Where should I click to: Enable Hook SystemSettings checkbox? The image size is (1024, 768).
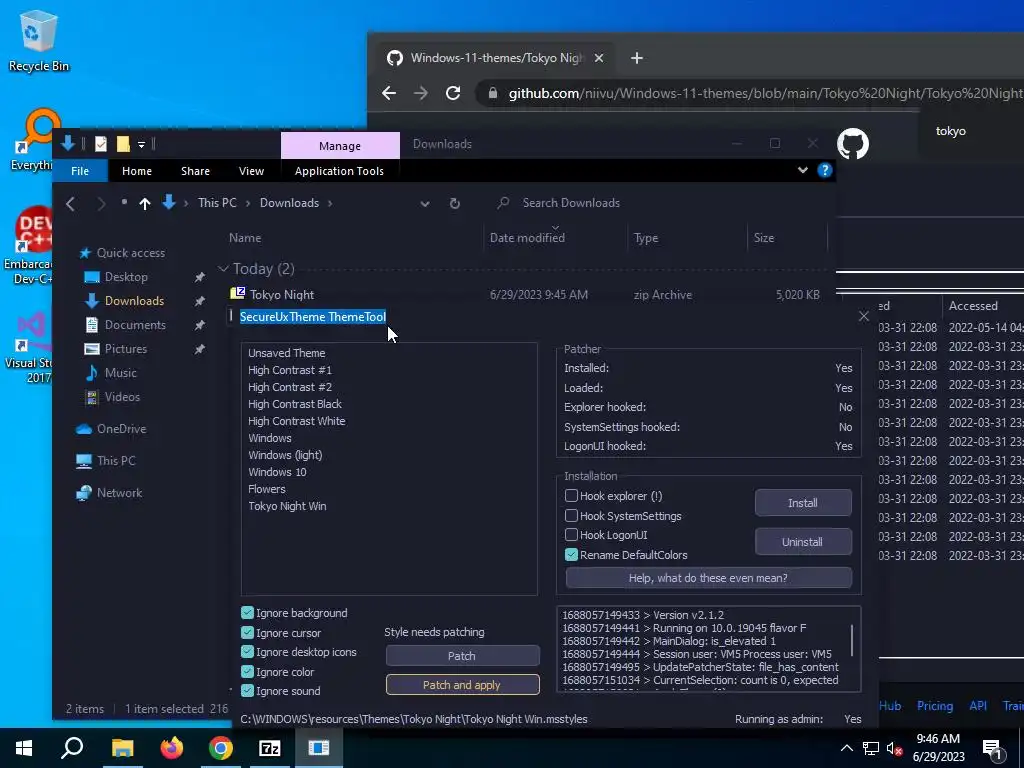(x=571, y=515)
